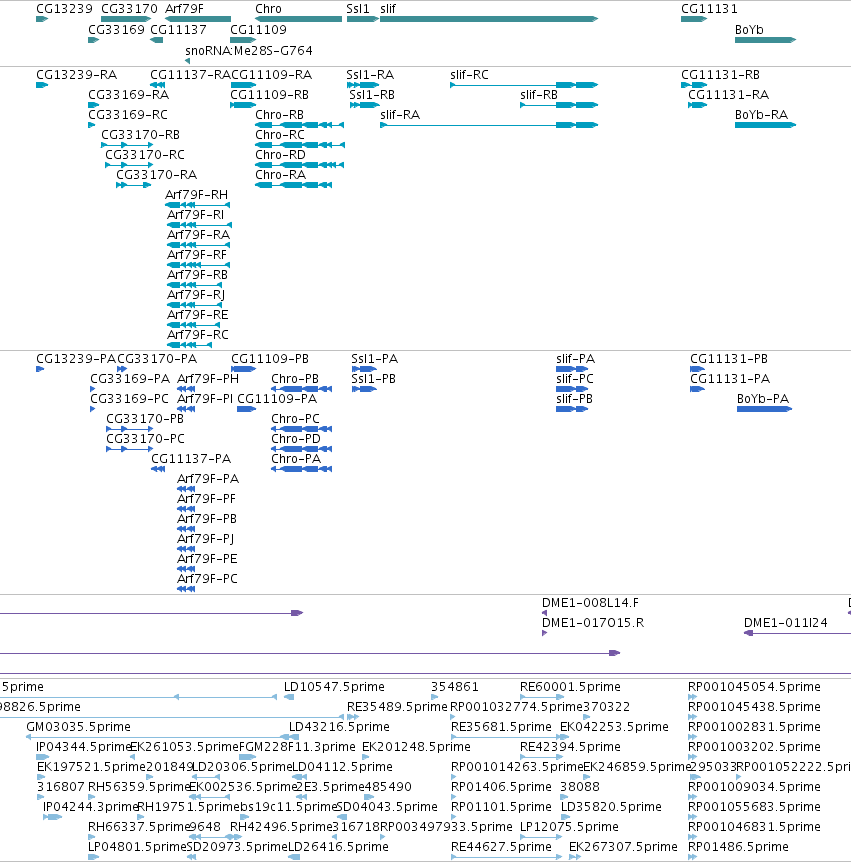
Task: Select transcript Arf79F-RC
Action: [x=190, y=345]
